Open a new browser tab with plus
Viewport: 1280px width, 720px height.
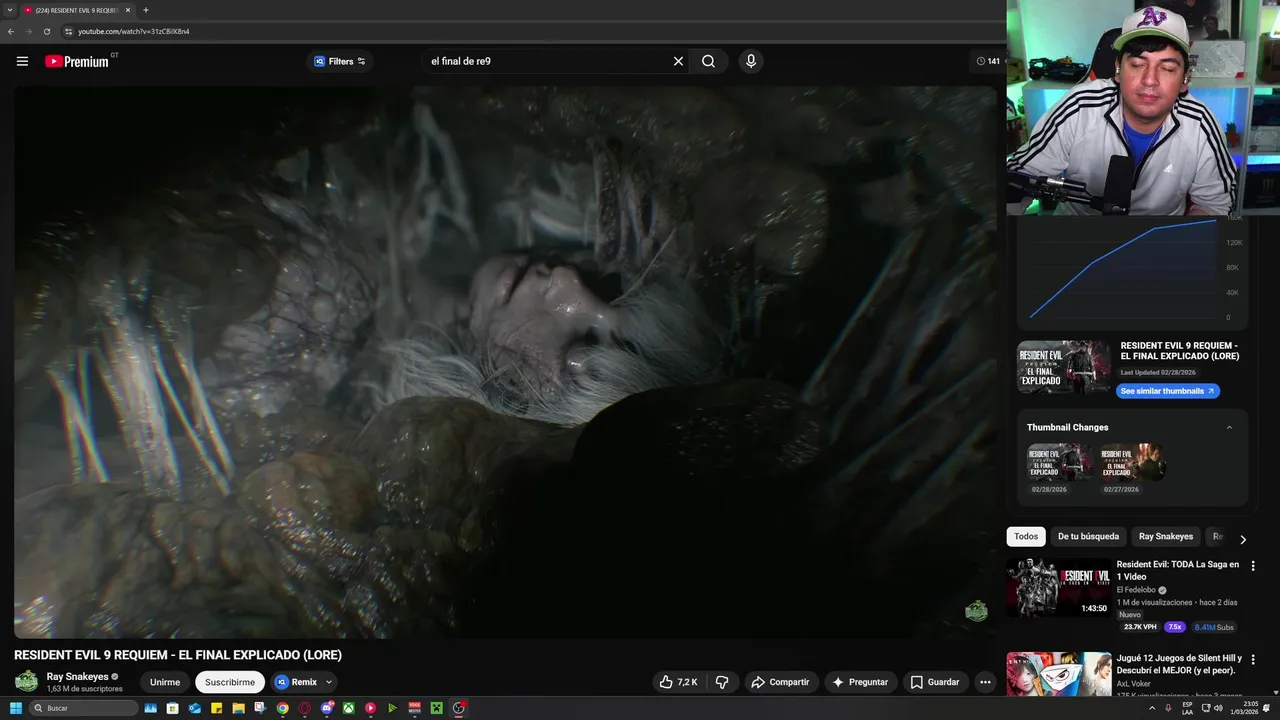coord(146,10)
